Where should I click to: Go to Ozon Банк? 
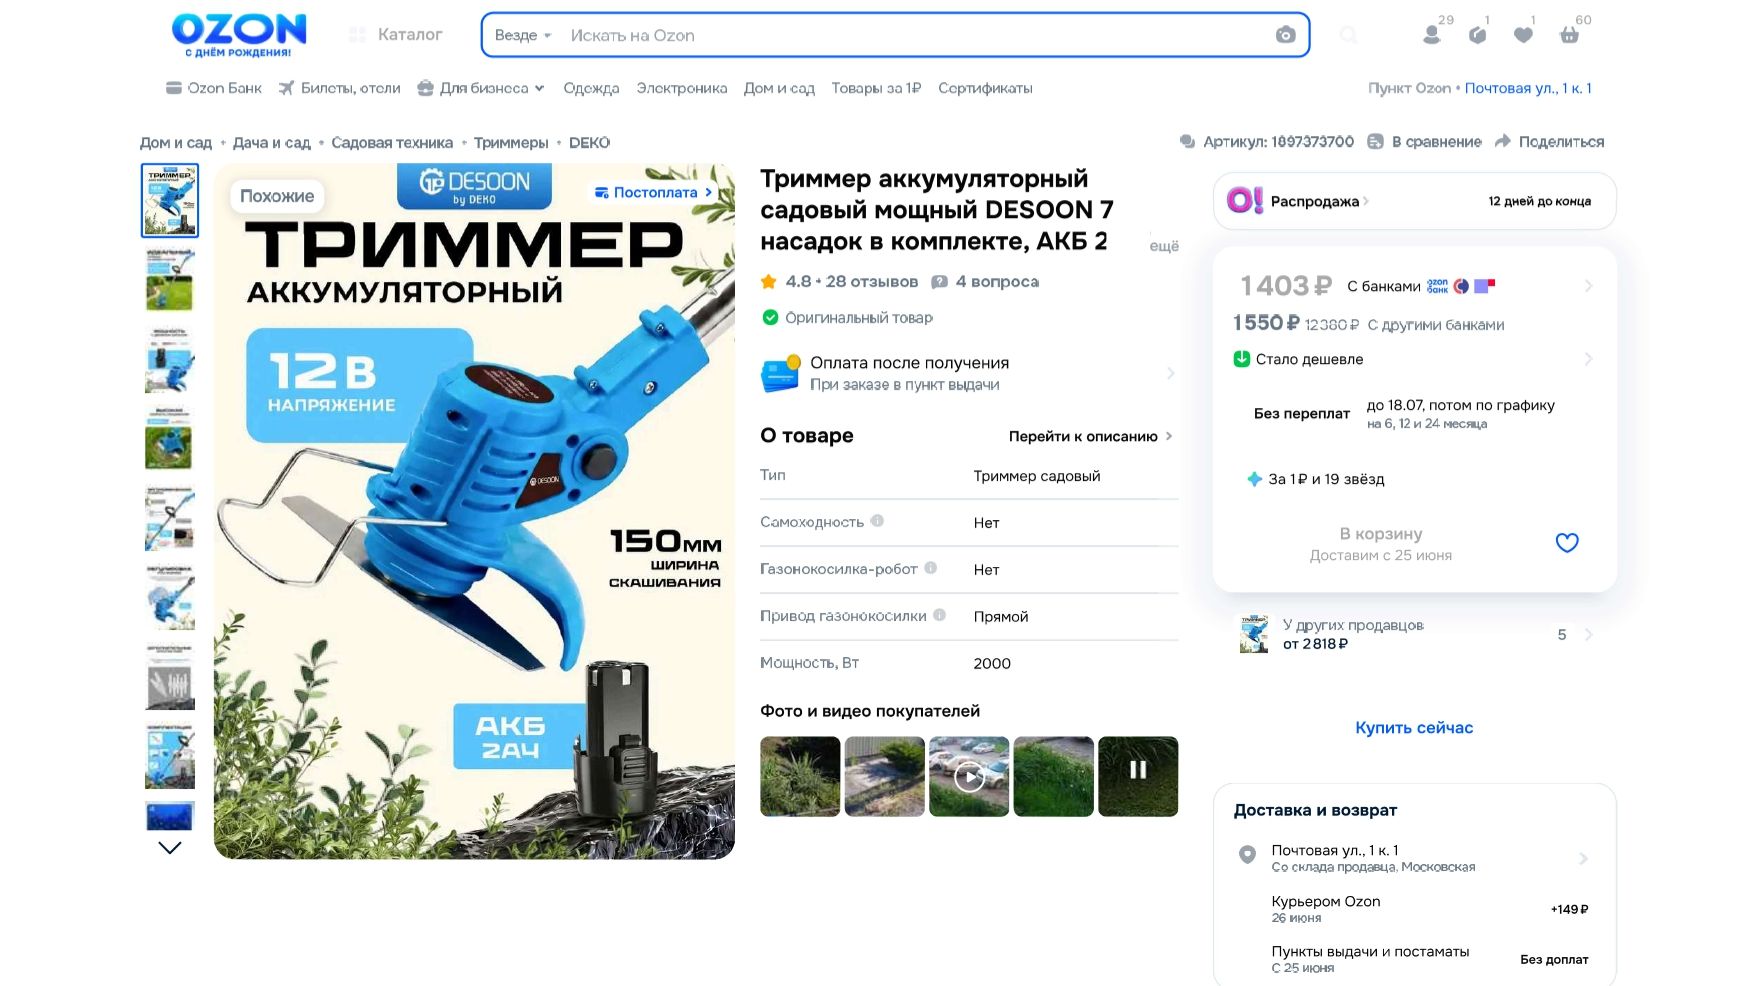[214, 88]
